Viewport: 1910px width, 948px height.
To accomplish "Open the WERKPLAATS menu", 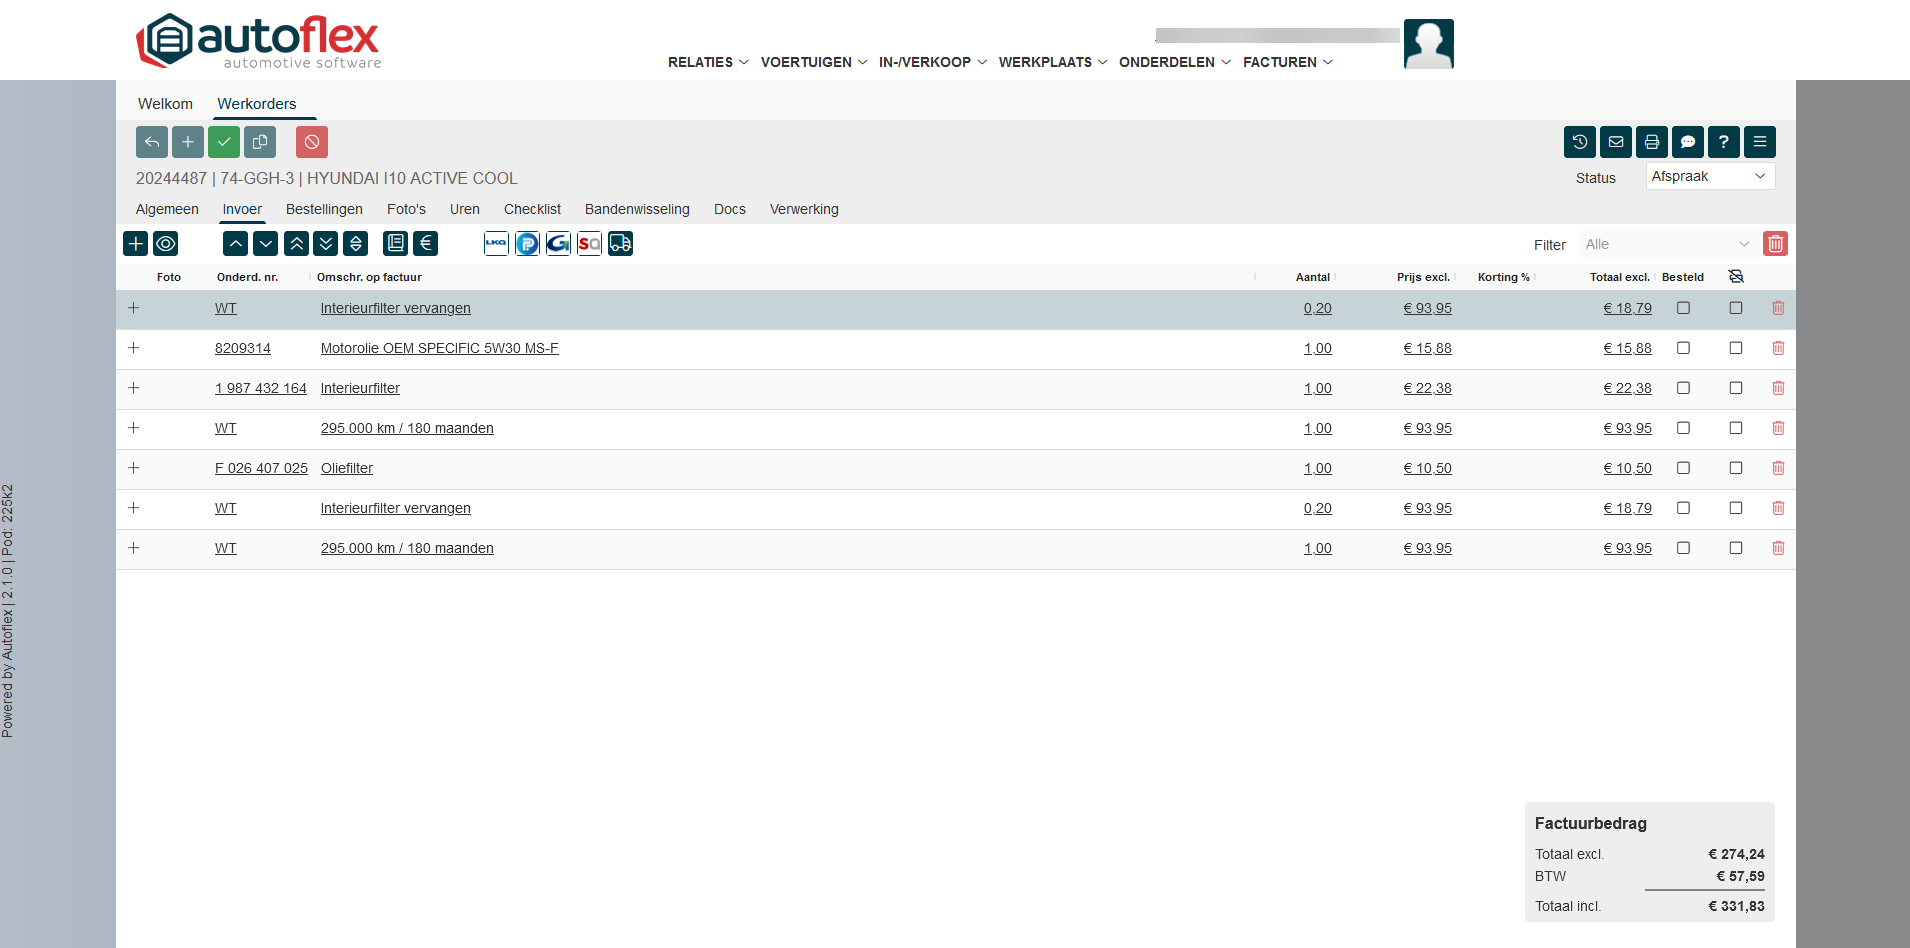I will (1052, 62).
